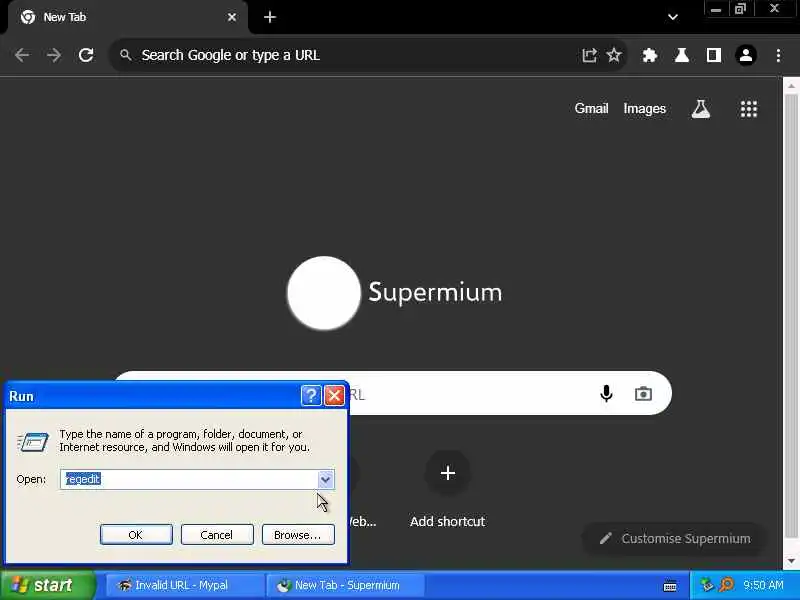Click the Add shortcut plus icon
This screenshot has width=800, height=600.
pos(448,473)
